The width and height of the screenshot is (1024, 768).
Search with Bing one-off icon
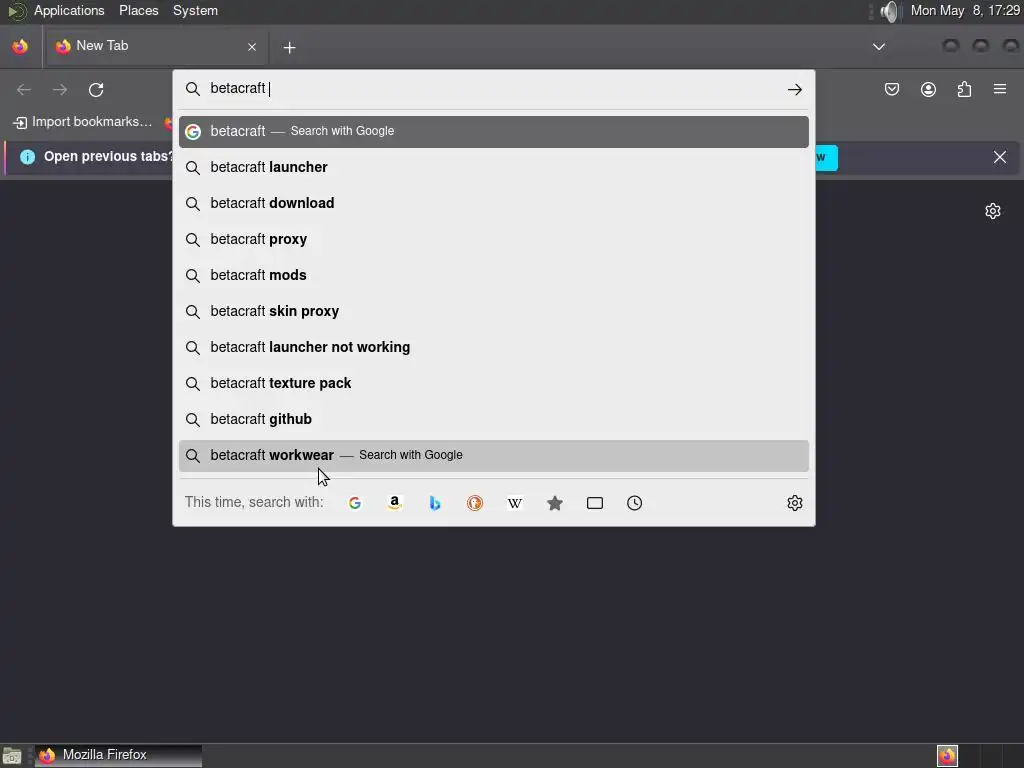[435, 503]
